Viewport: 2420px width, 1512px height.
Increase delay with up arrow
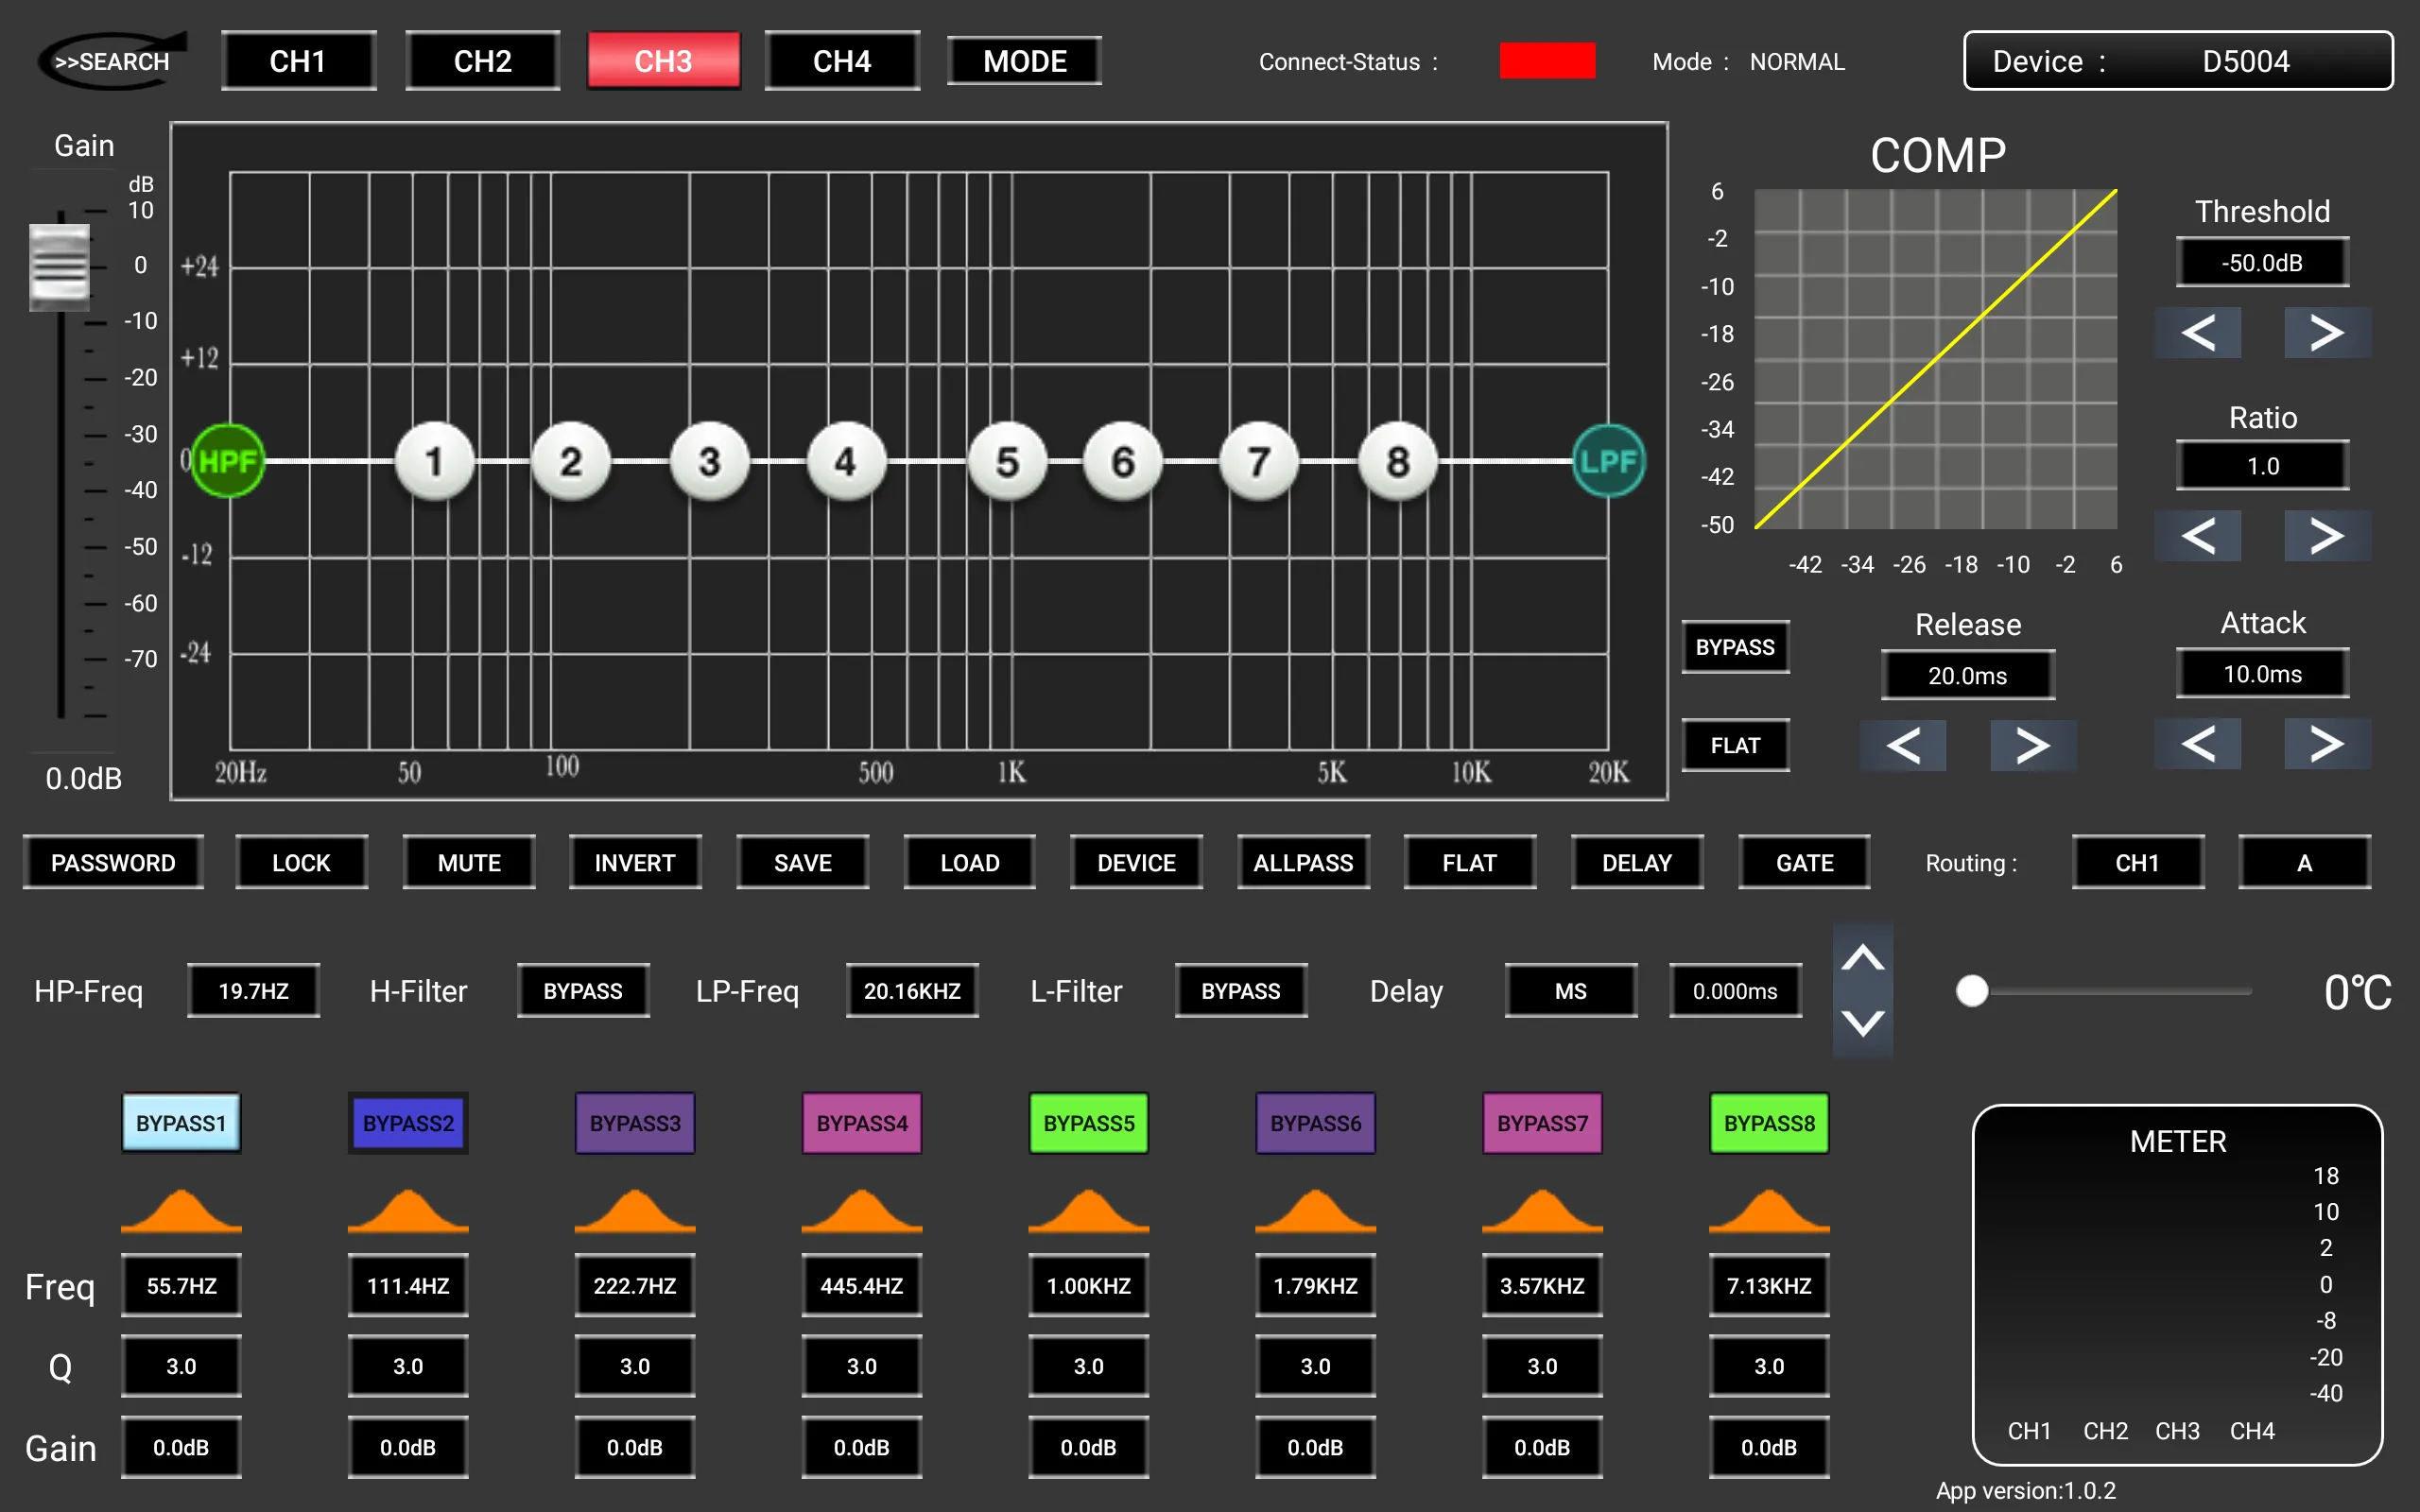[1862, 959]
